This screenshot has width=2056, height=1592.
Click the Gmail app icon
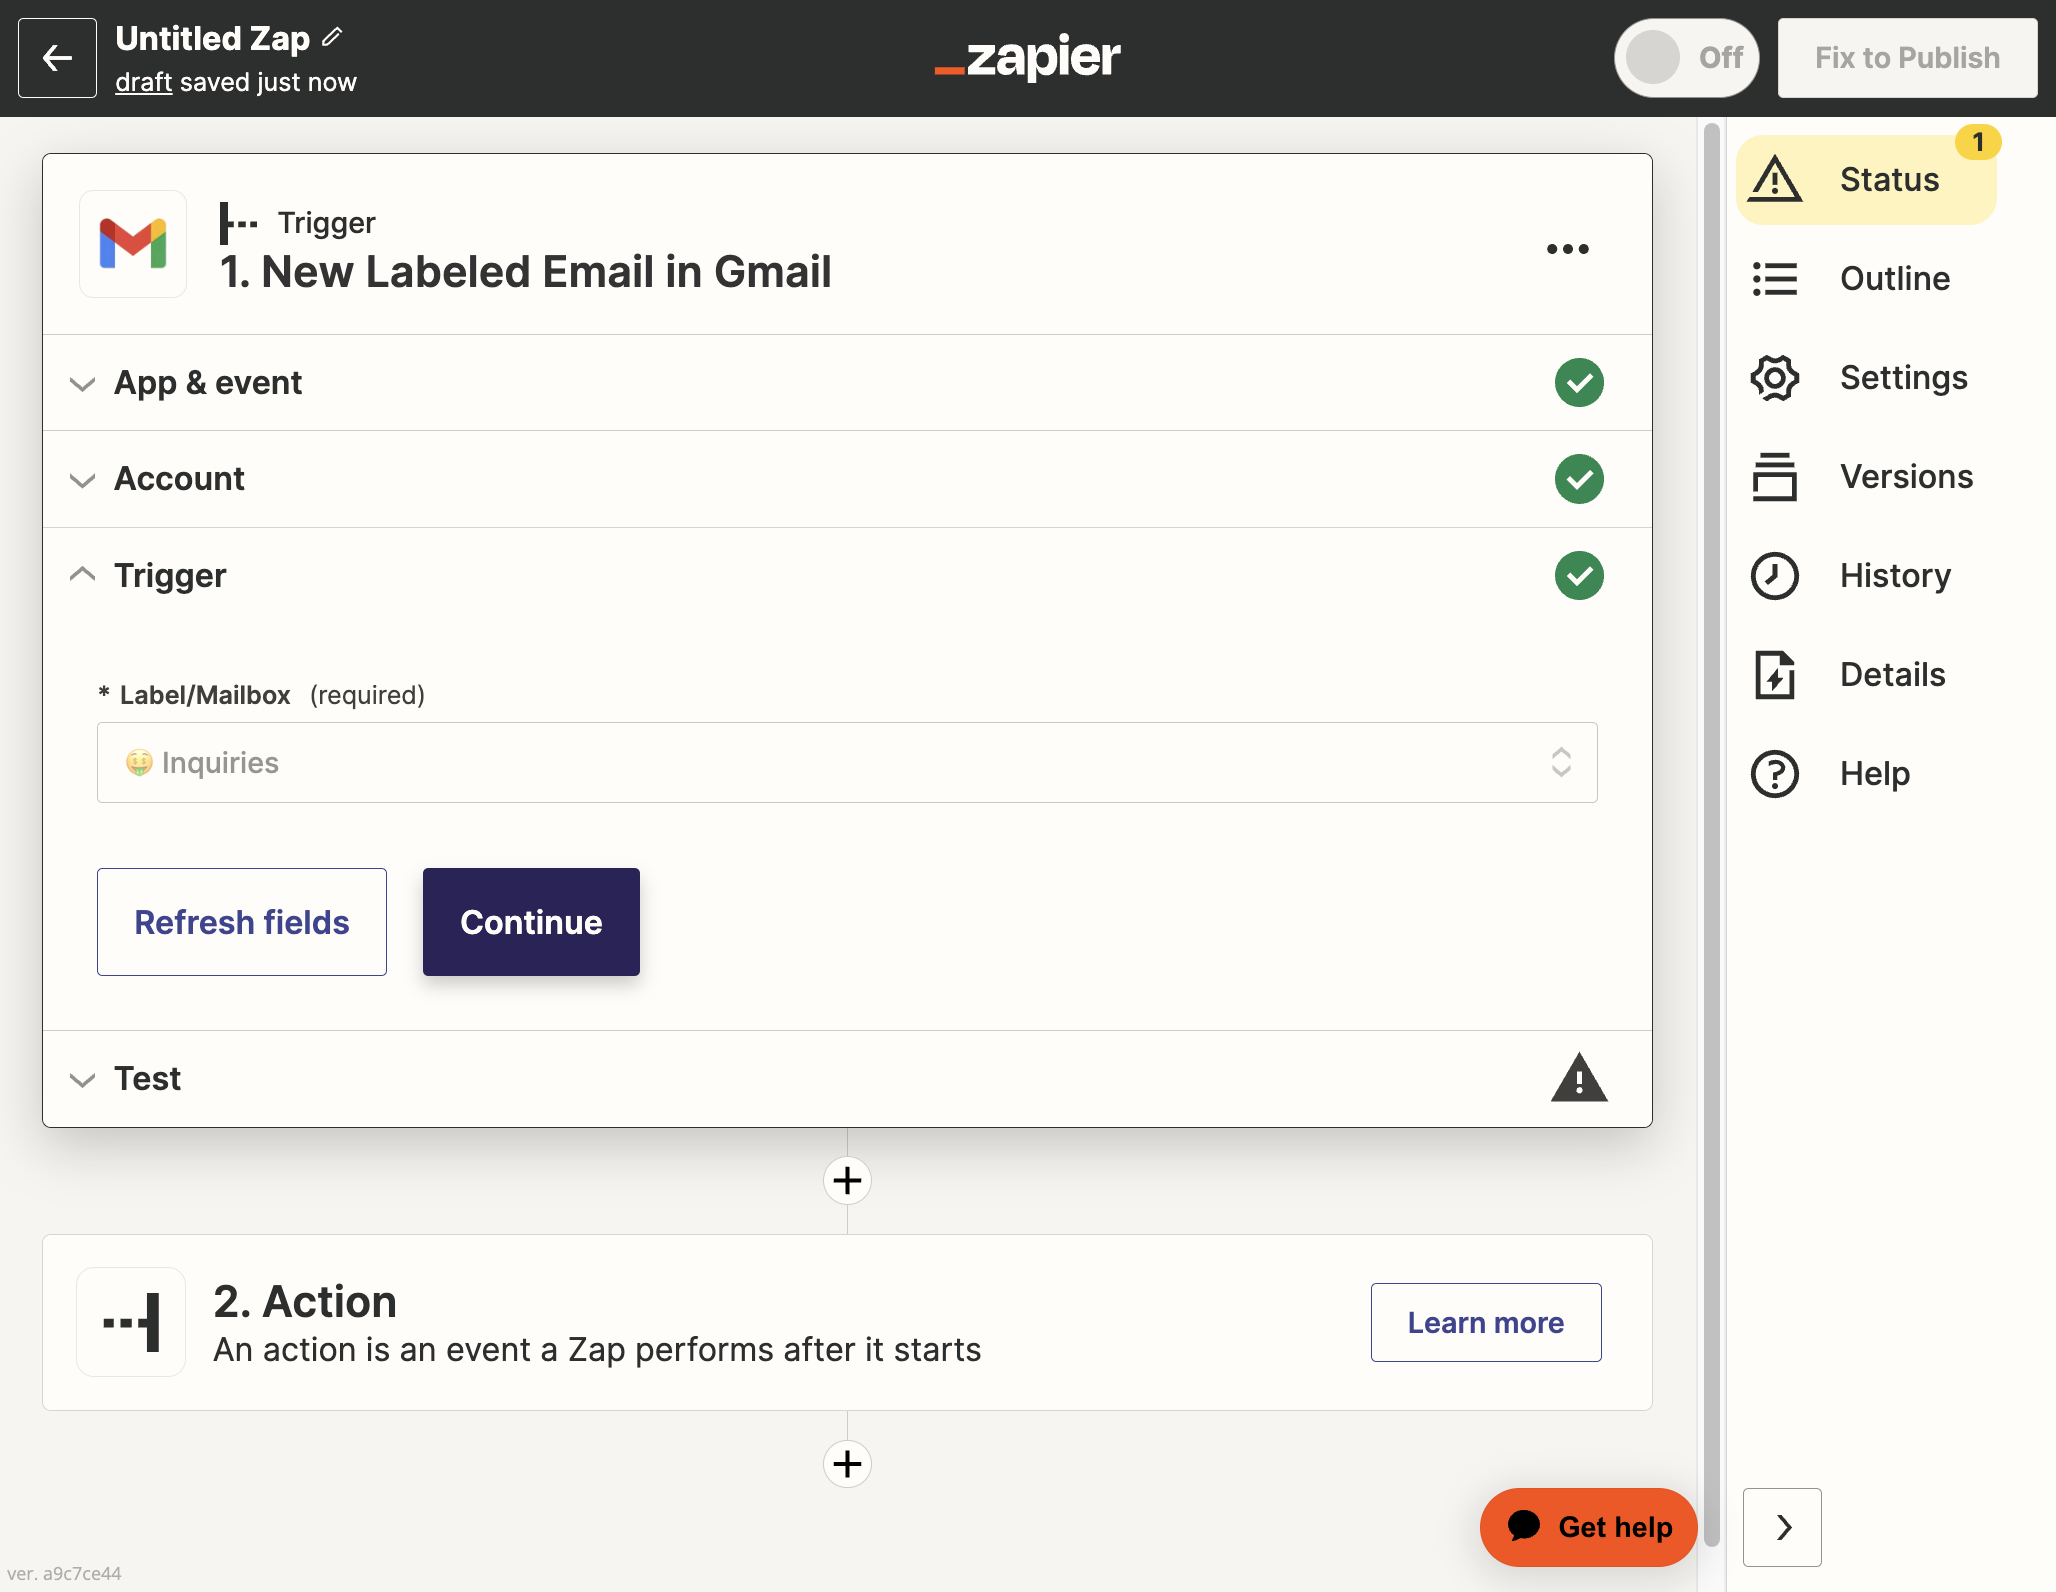pyautogui.click(x=133, y=244)
